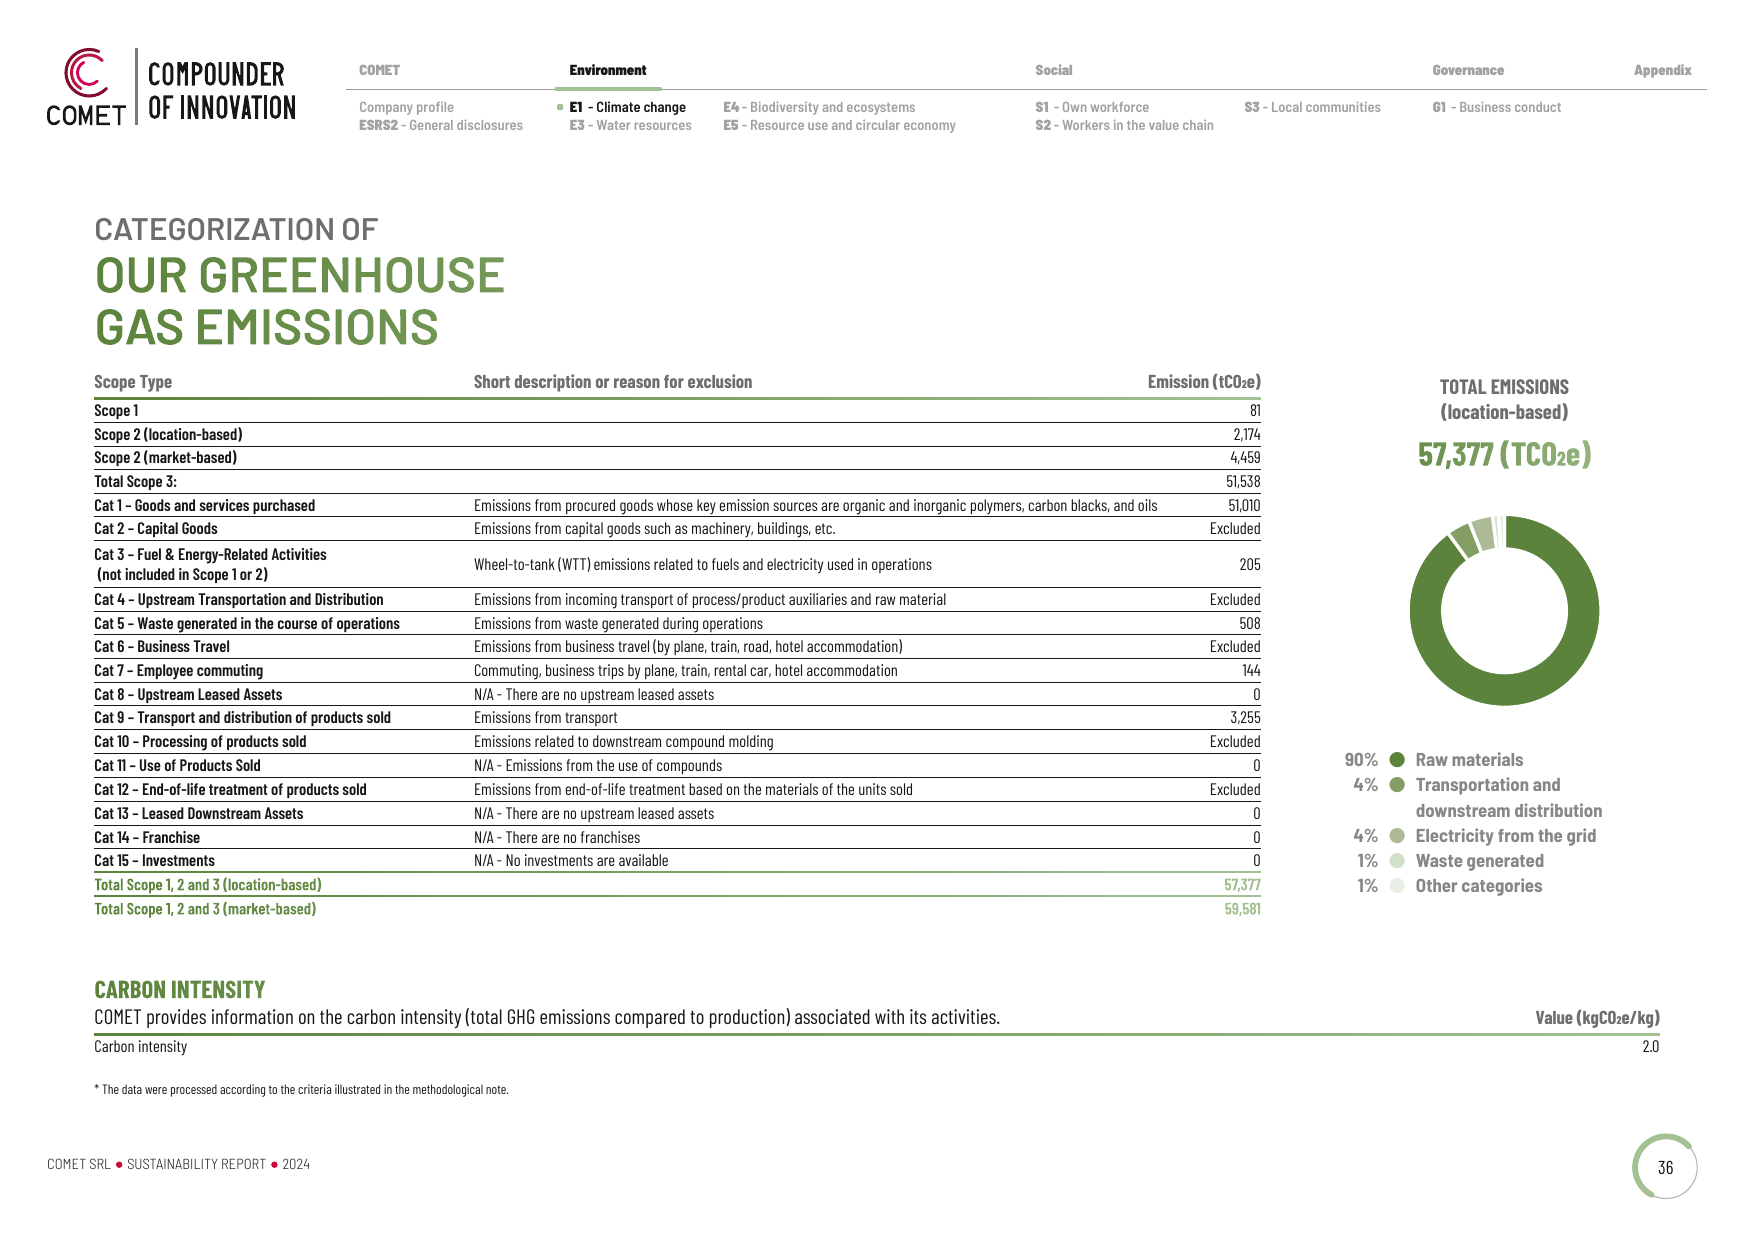Click the 2.0 carbon intensity value
1754x1241 pixels.
[1650, 1046]
